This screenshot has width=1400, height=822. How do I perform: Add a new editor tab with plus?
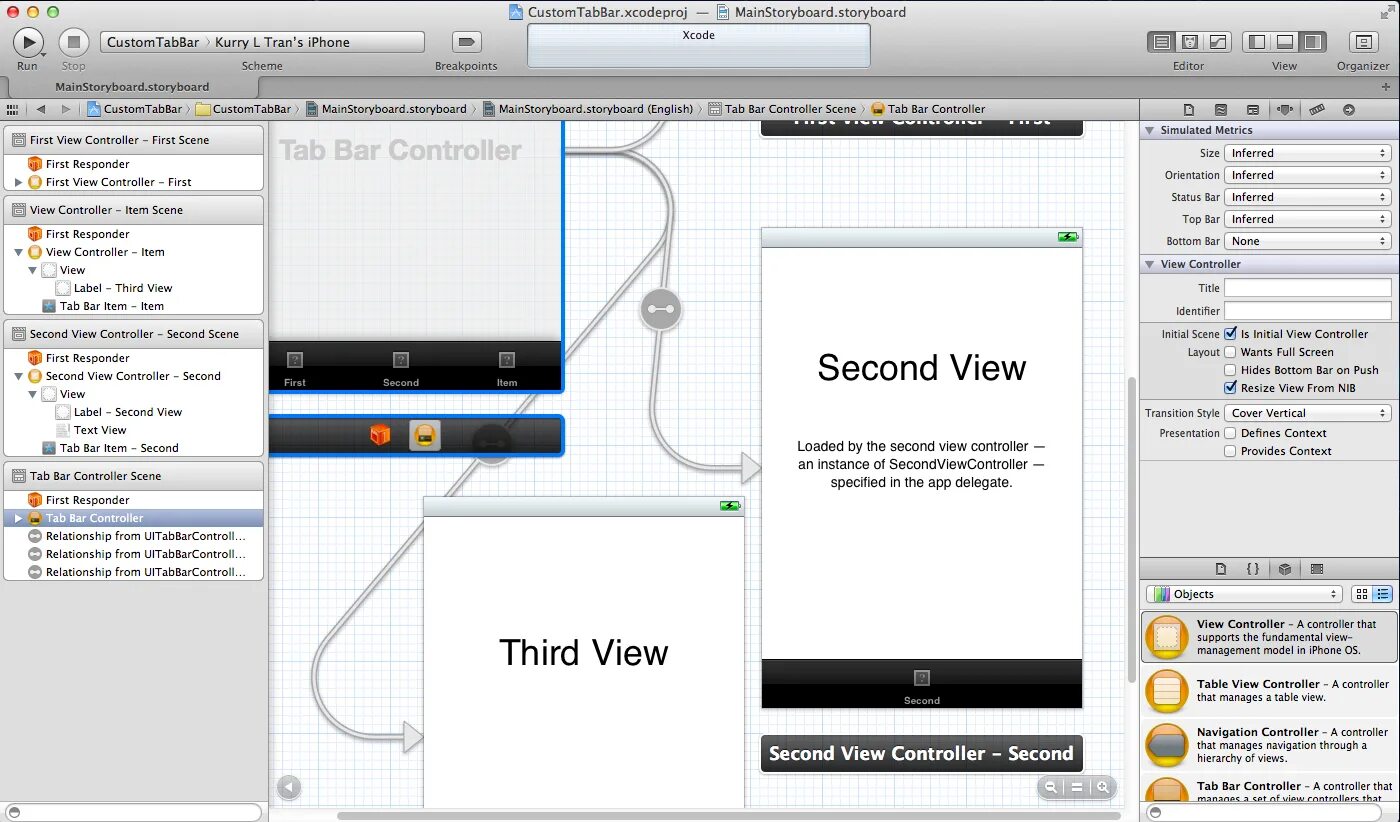coord(1386,87)
